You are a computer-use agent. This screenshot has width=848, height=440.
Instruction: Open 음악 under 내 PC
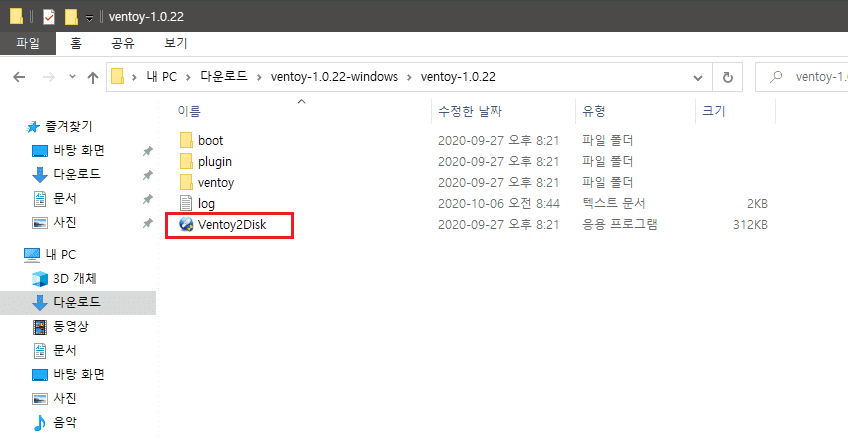(65, 422)
